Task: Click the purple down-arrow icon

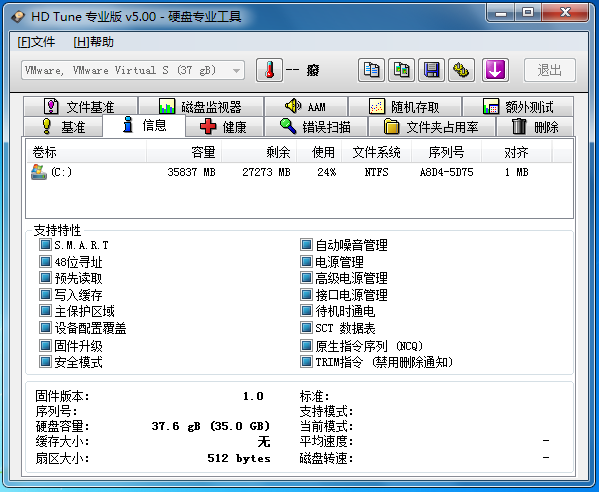Action: pyautogui.click(x=495, y=70)
